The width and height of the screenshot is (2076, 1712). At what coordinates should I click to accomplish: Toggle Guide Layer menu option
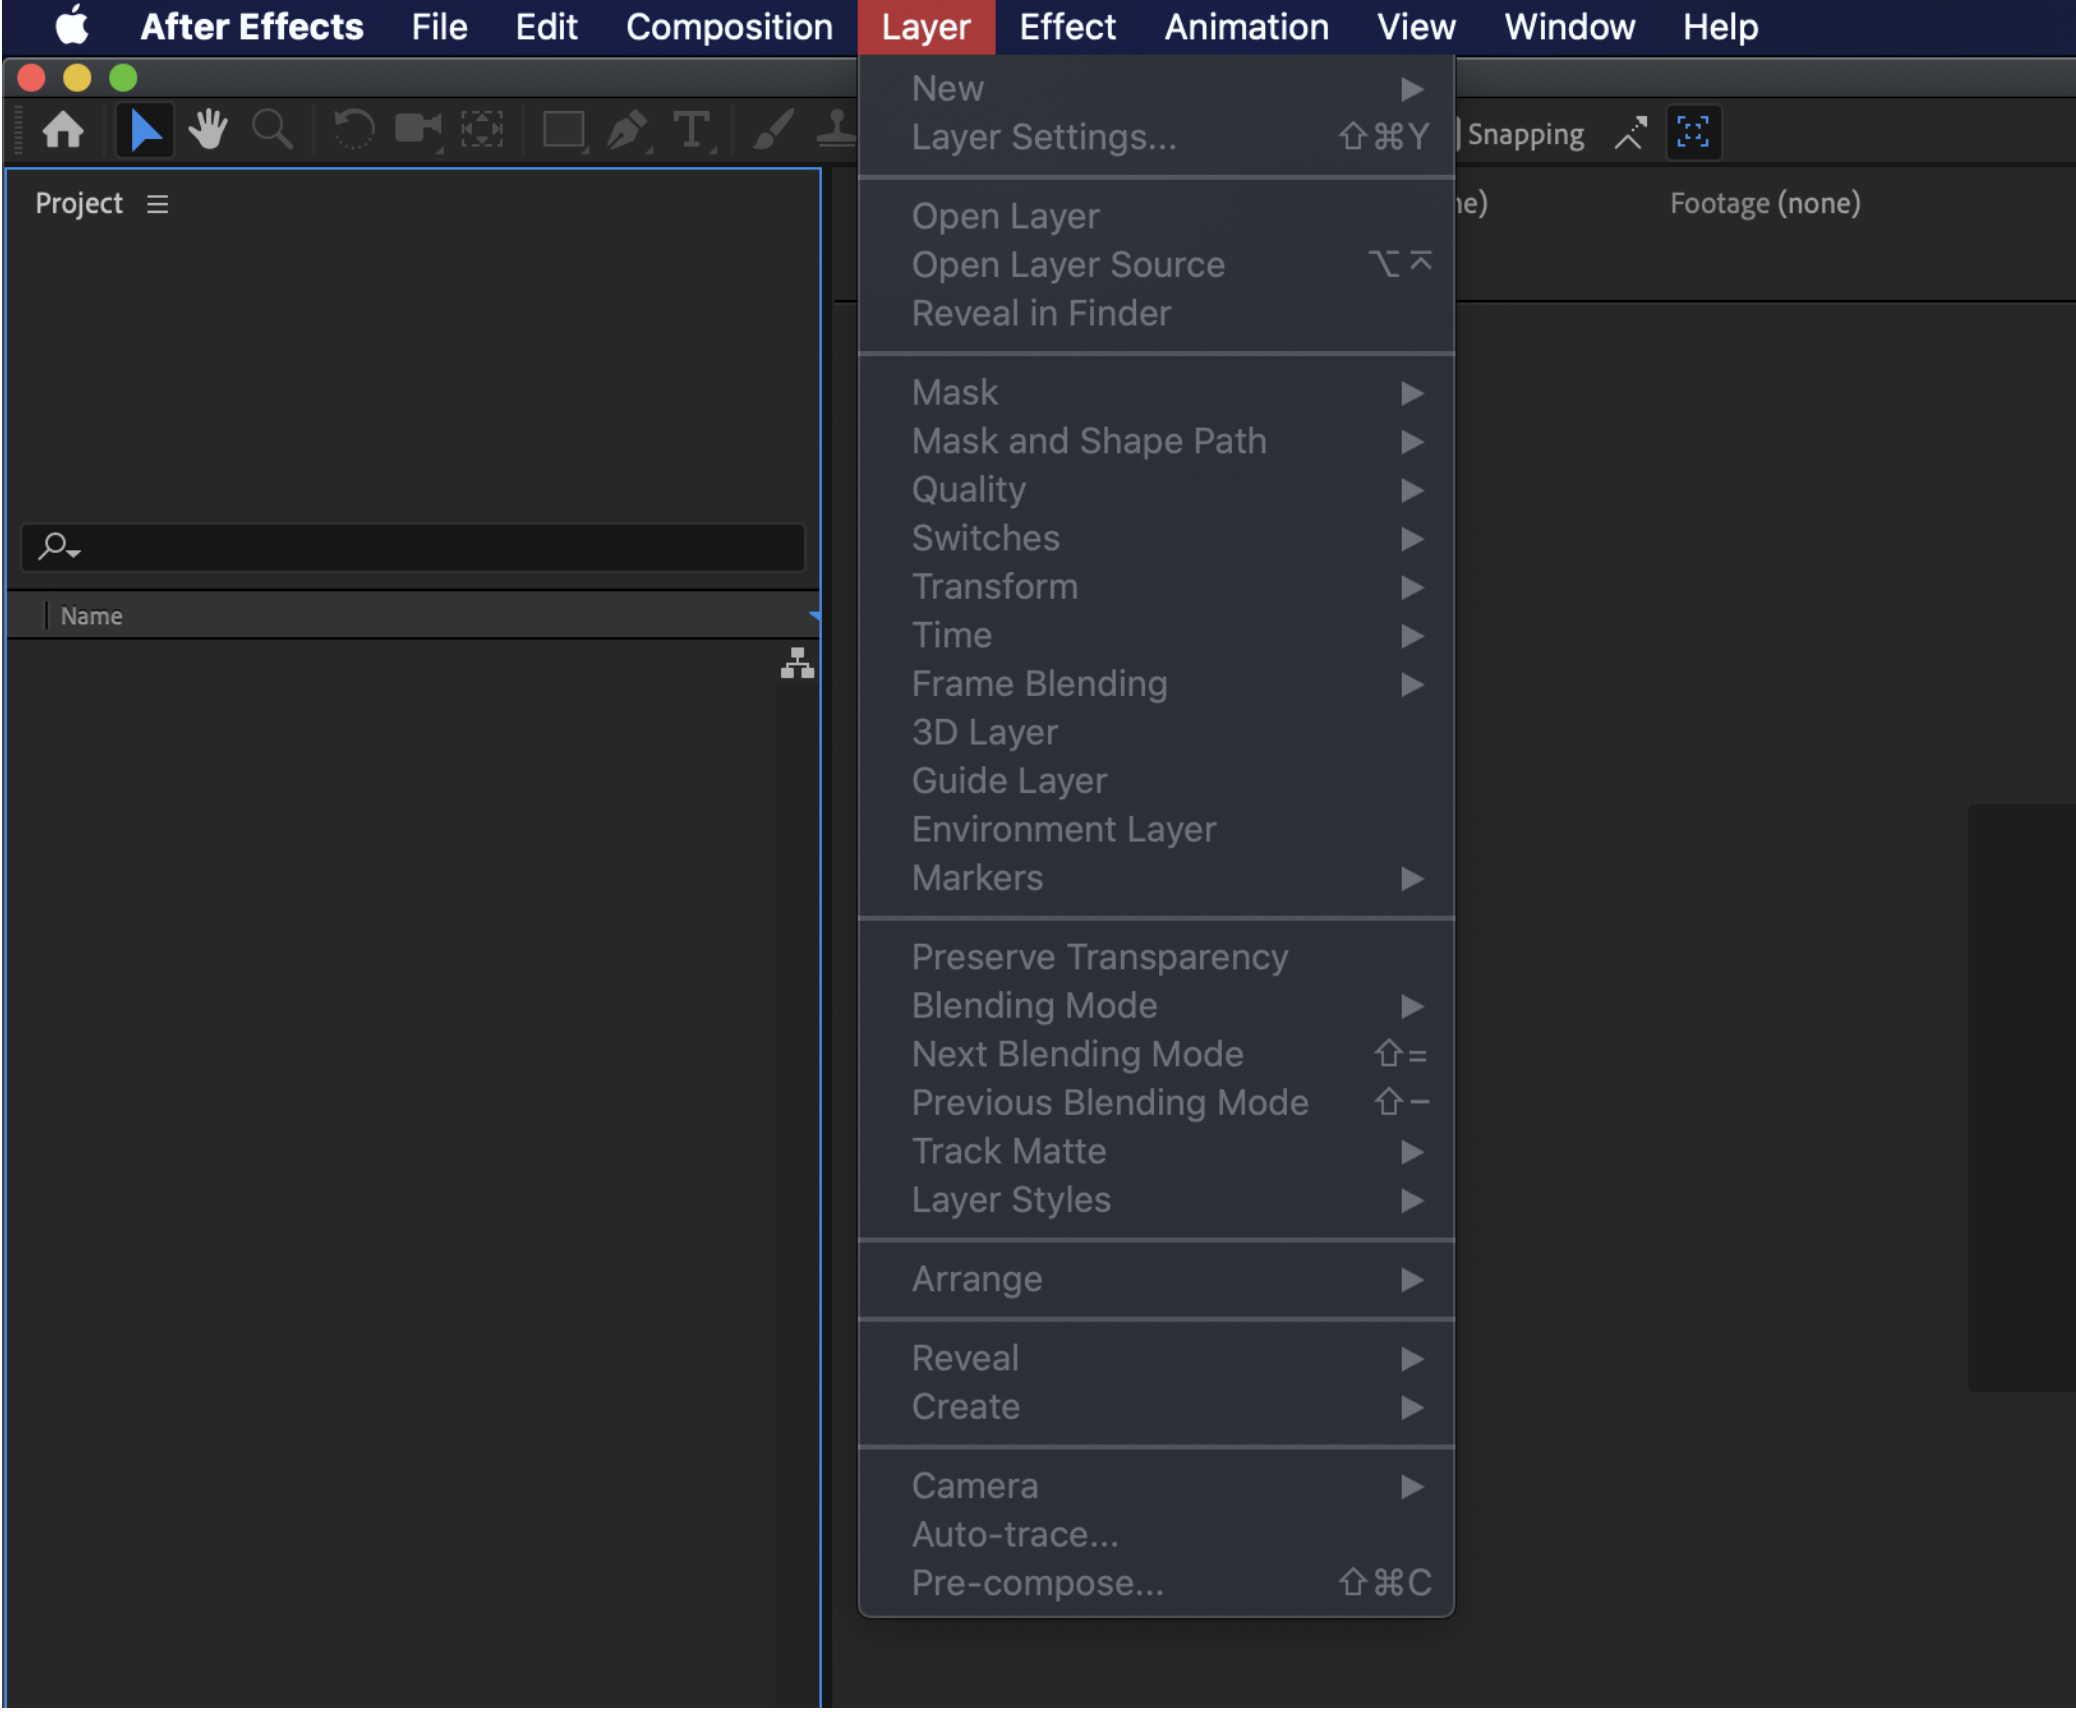point(1156,781)
